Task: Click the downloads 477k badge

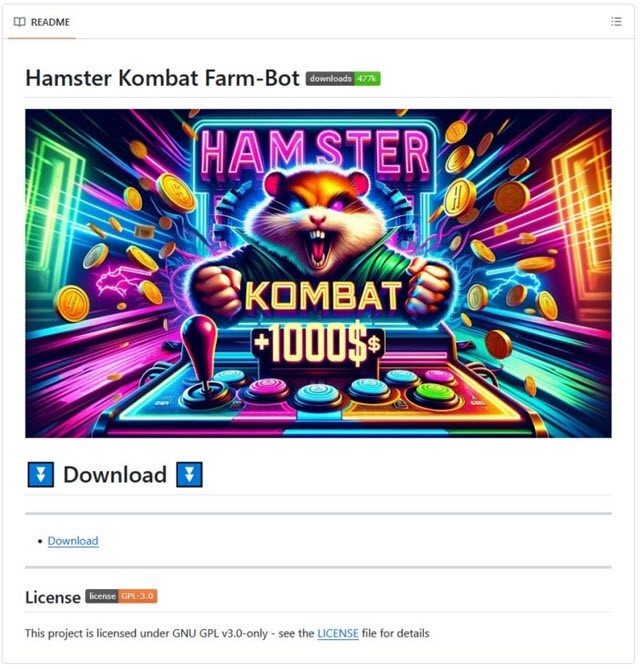Action: (343, 79)
